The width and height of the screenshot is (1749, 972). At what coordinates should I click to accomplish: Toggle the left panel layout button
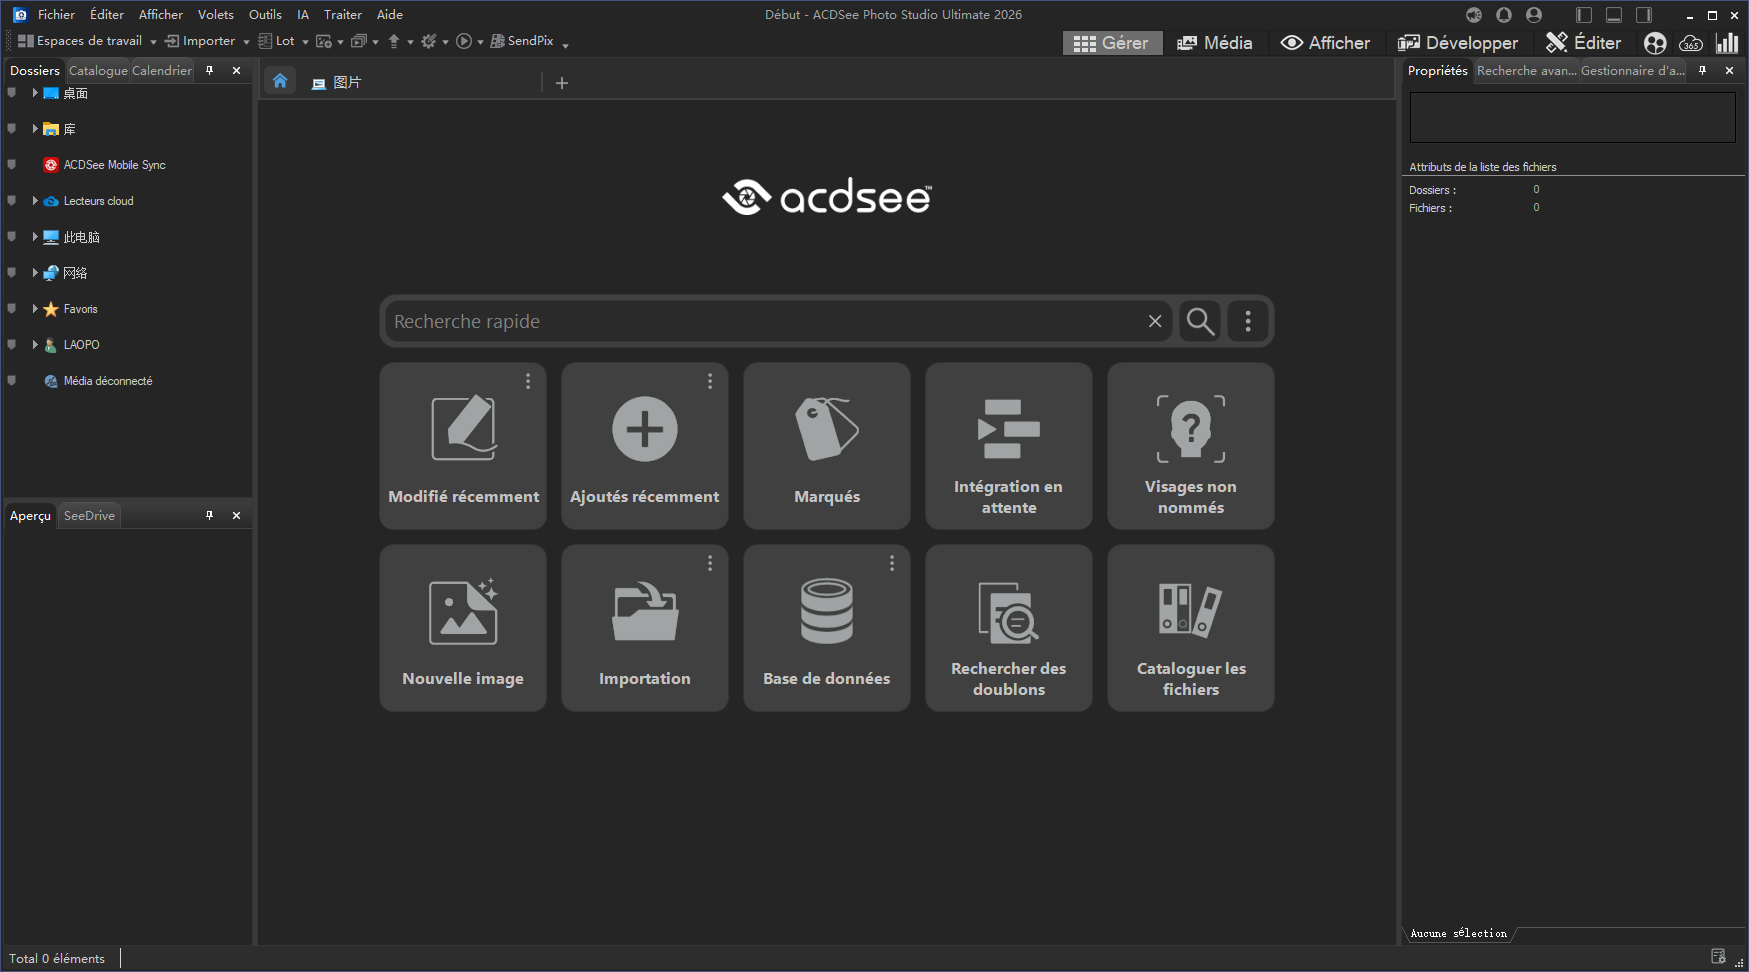click(1584, 15)
